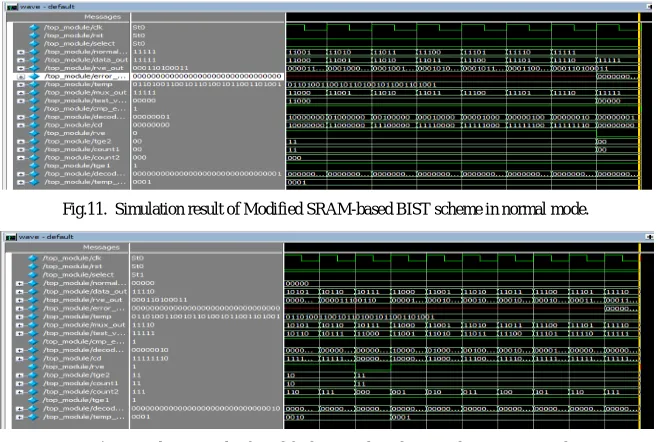Image resolution: width=660 pixels, height=442 pixels.
Task: Click the rst signal diamond icon in upper wave window
Action: tap(34, 35)
